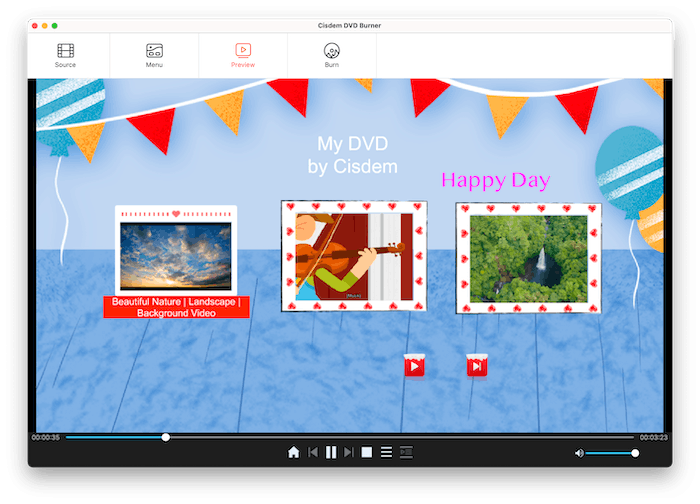Click the red next-page button on DVD menu
The height and width of the screenshot is (504, 700).
(x=477, y=366)
